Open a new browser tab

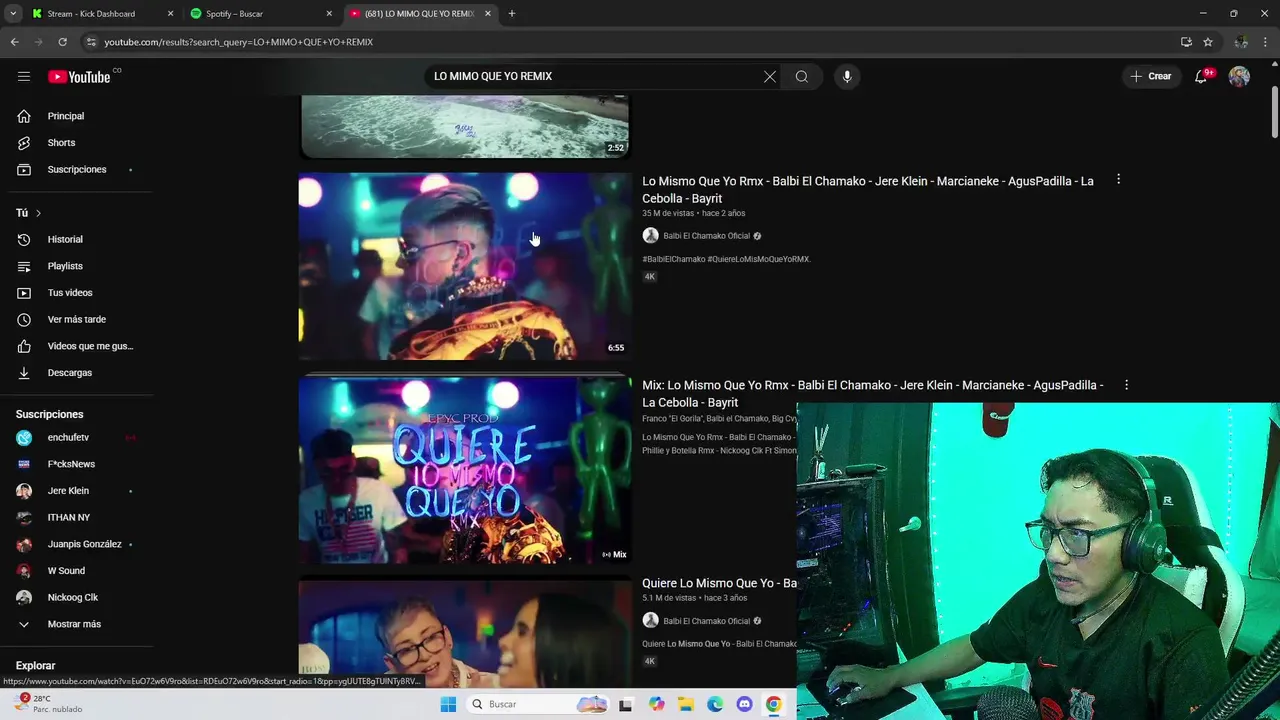[512, 14]
